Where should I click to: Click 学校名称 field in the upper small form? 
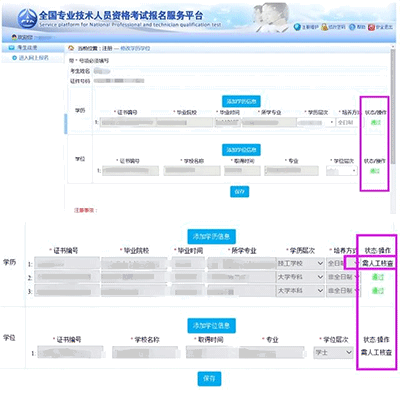[x=192, y=171]
